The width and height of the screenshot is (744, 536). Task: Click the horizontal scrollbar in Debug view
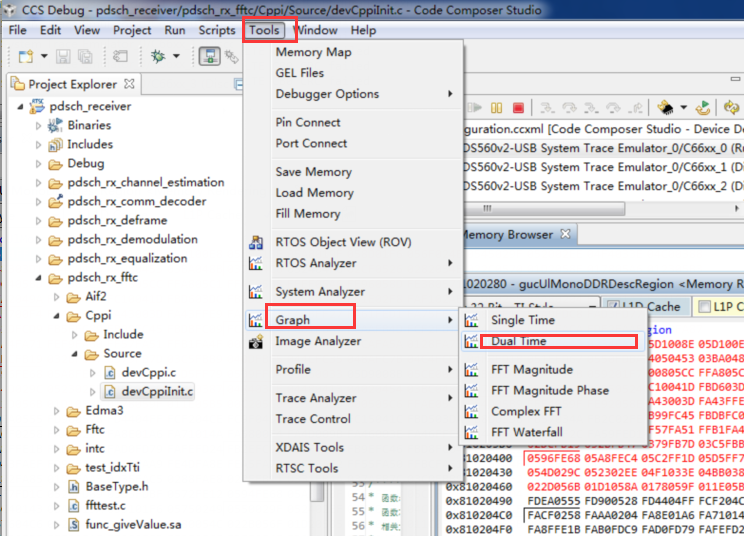coord(544,209)
